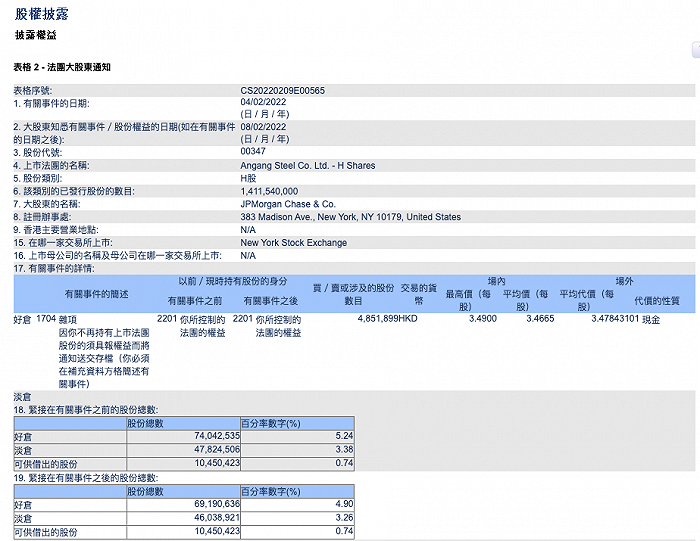Screen dimensions: 700x541
Task: Click the 現金 consideration value
Action: 651,320
